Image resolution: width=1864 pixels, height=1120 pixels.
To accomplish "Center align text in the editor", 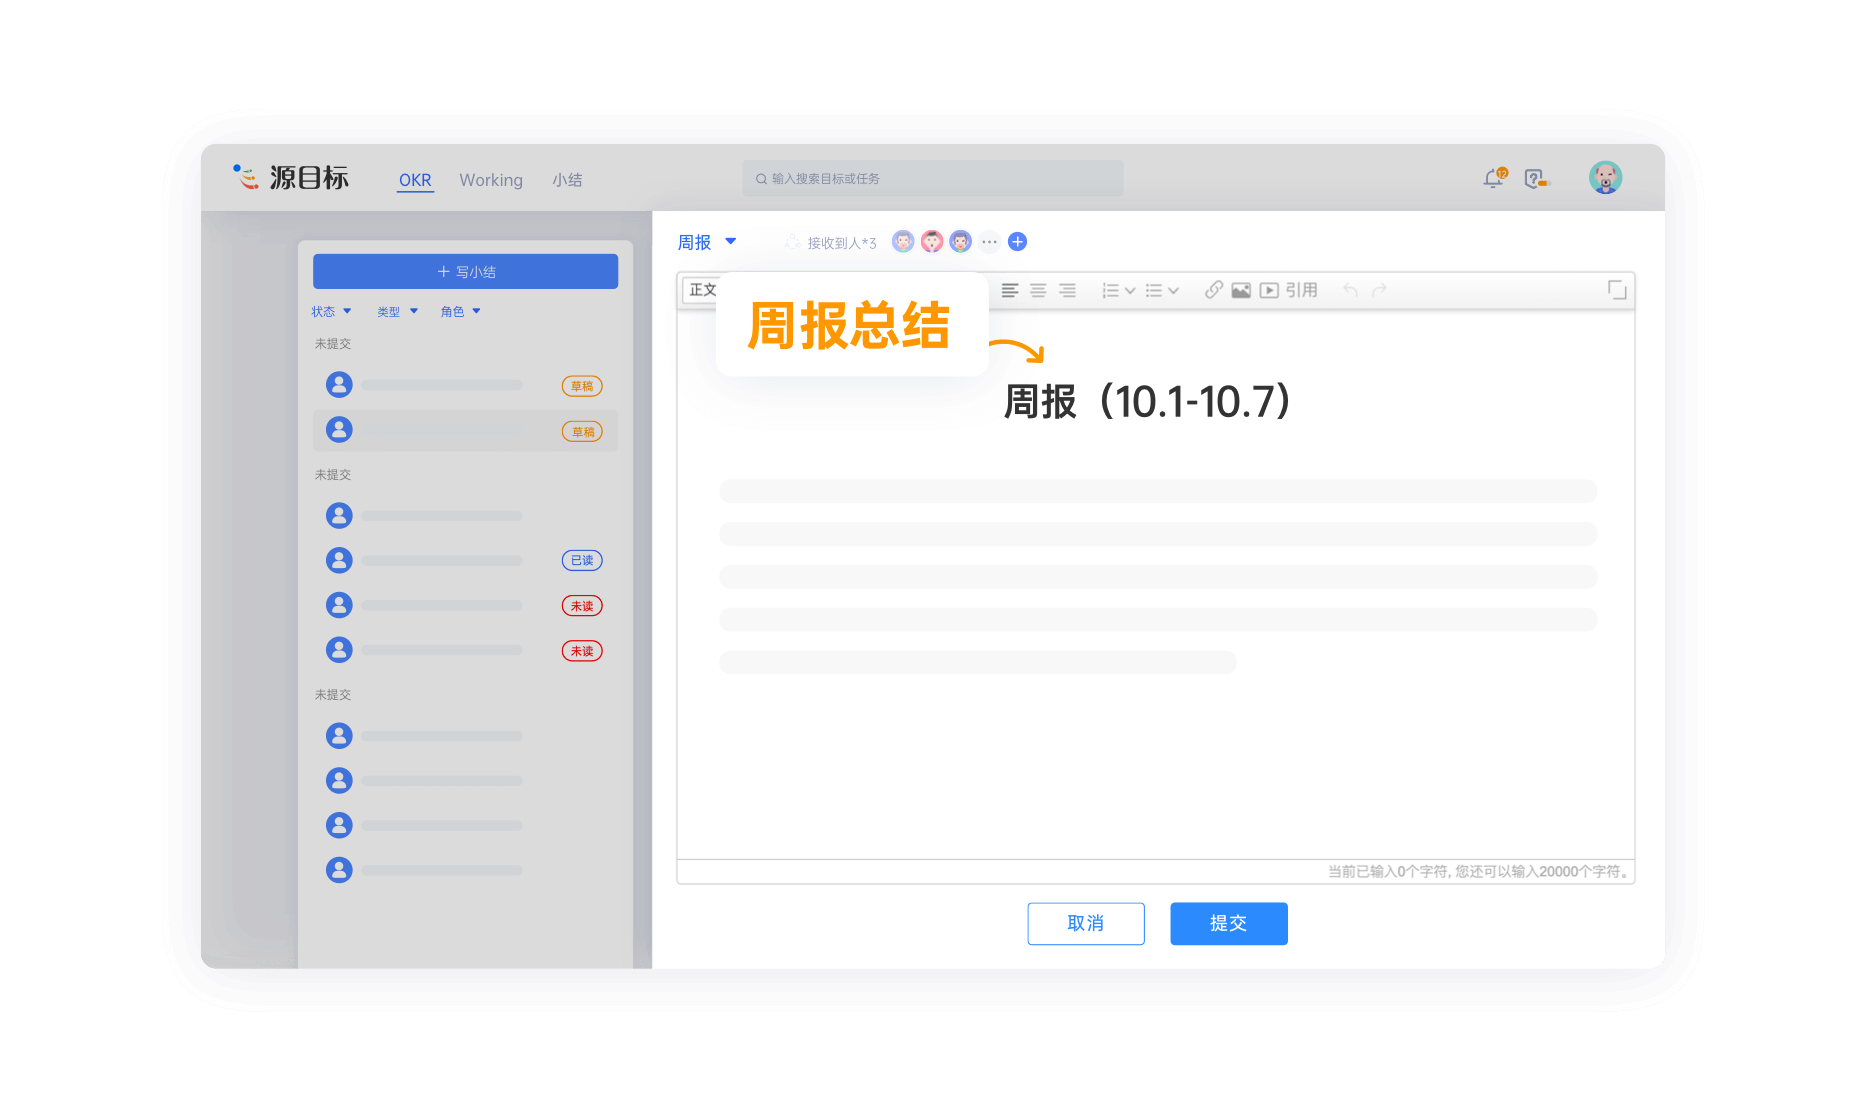I will coord(1038,290).
